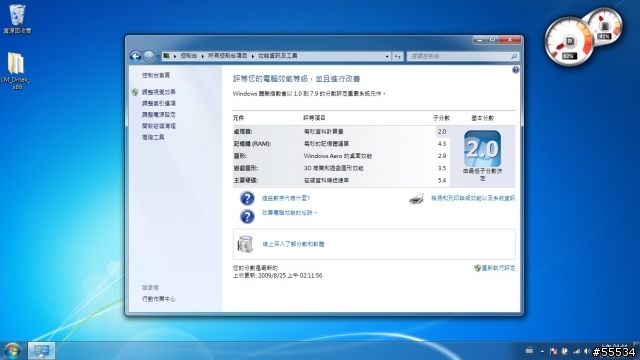640x360 pixels.
Task: Open 調整索引選項 in the sidebar
Action: [159, 104]
